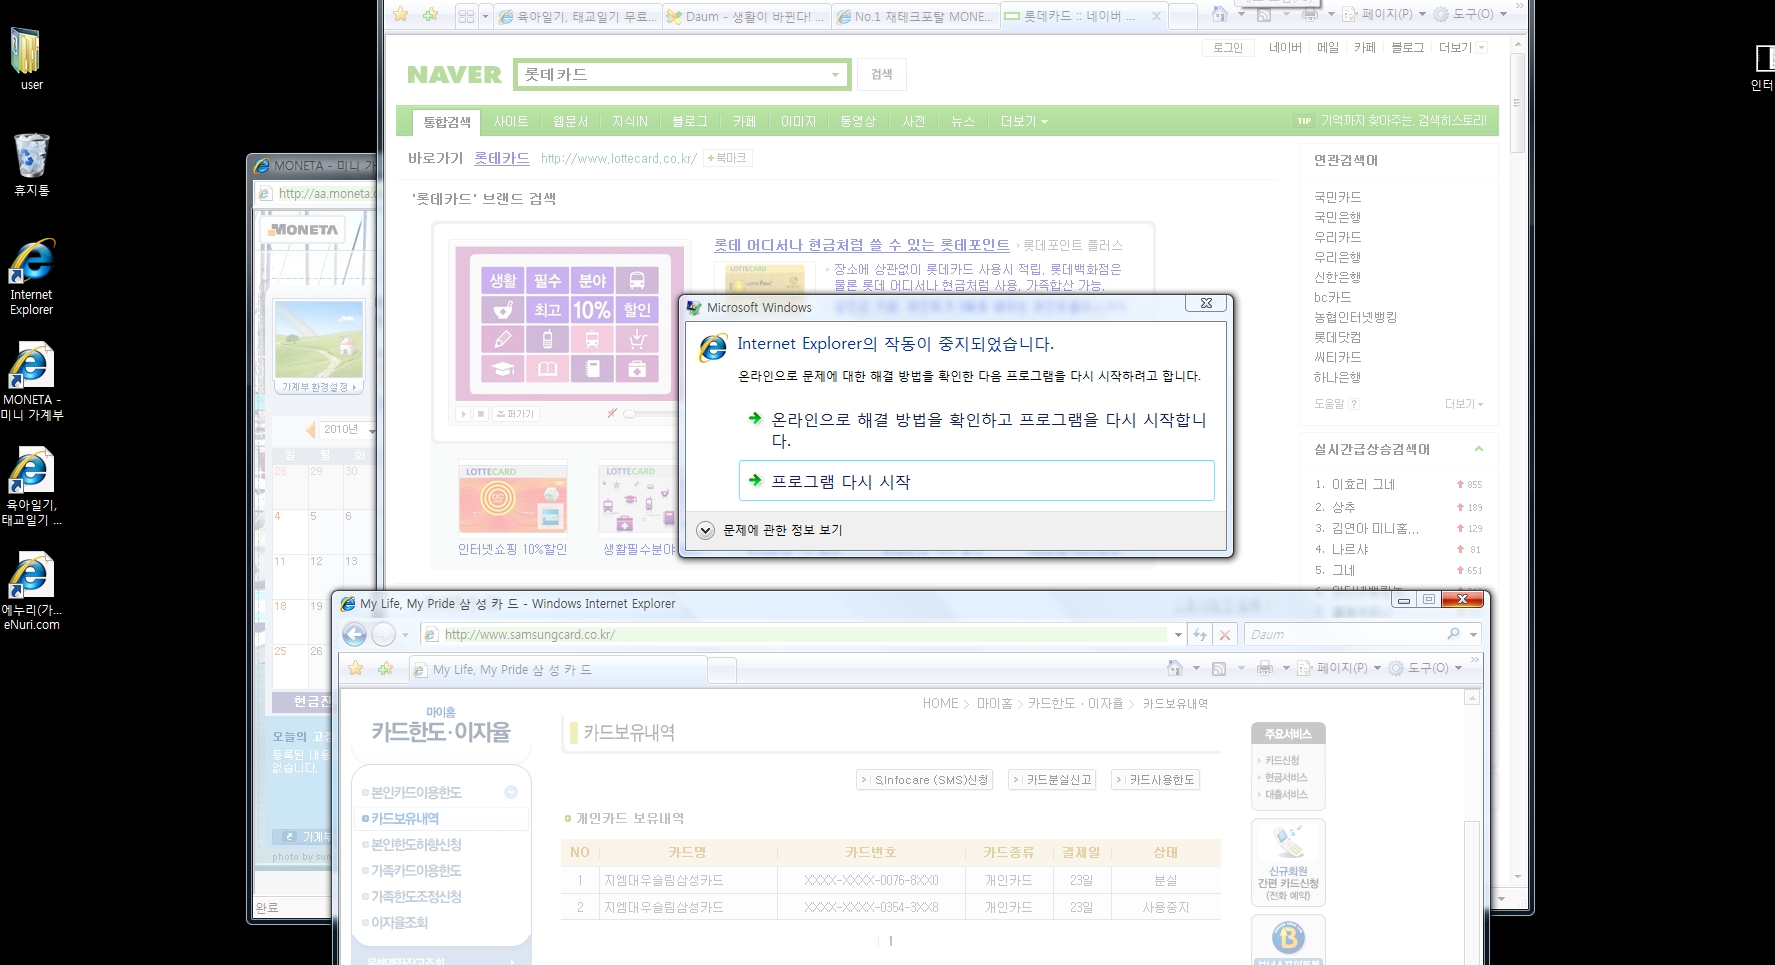Open Quick Tabs dropdown arrow in Naver window
The image size is (1775, 965).
pos(485,16)
